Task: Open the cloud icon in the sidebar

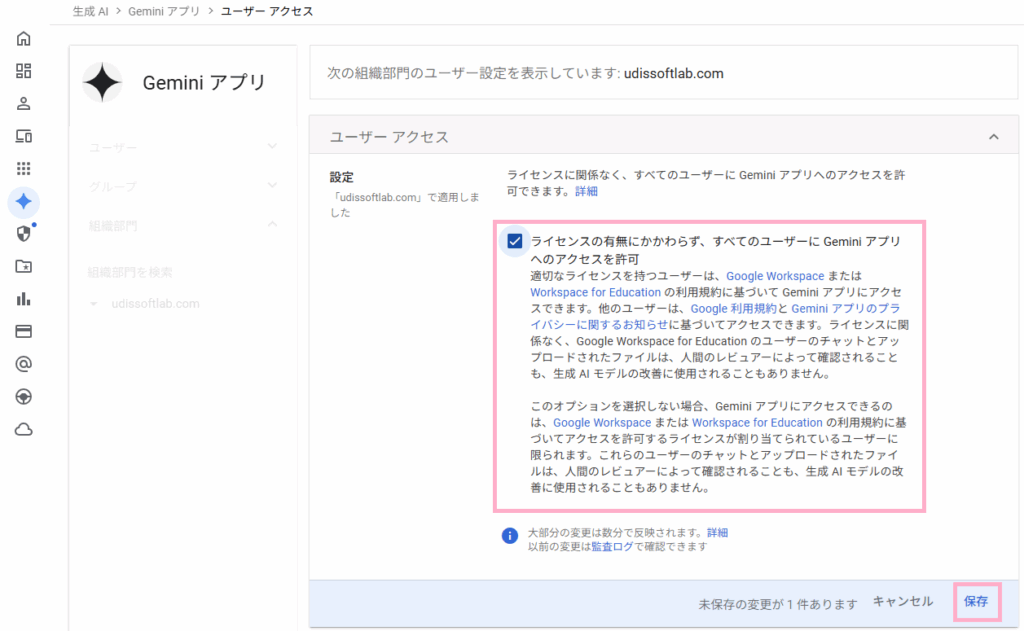Action: click(x=24, y=429)
